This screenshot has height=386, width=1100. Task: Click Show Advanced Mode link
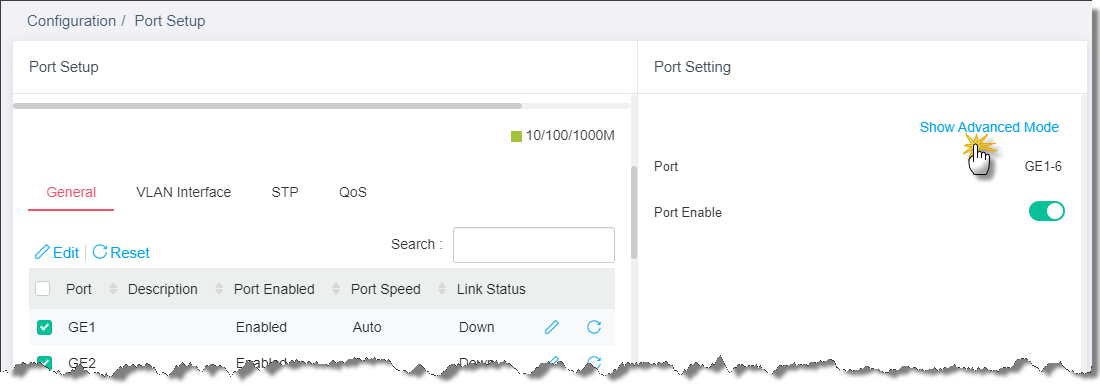(x=989, y=127)
